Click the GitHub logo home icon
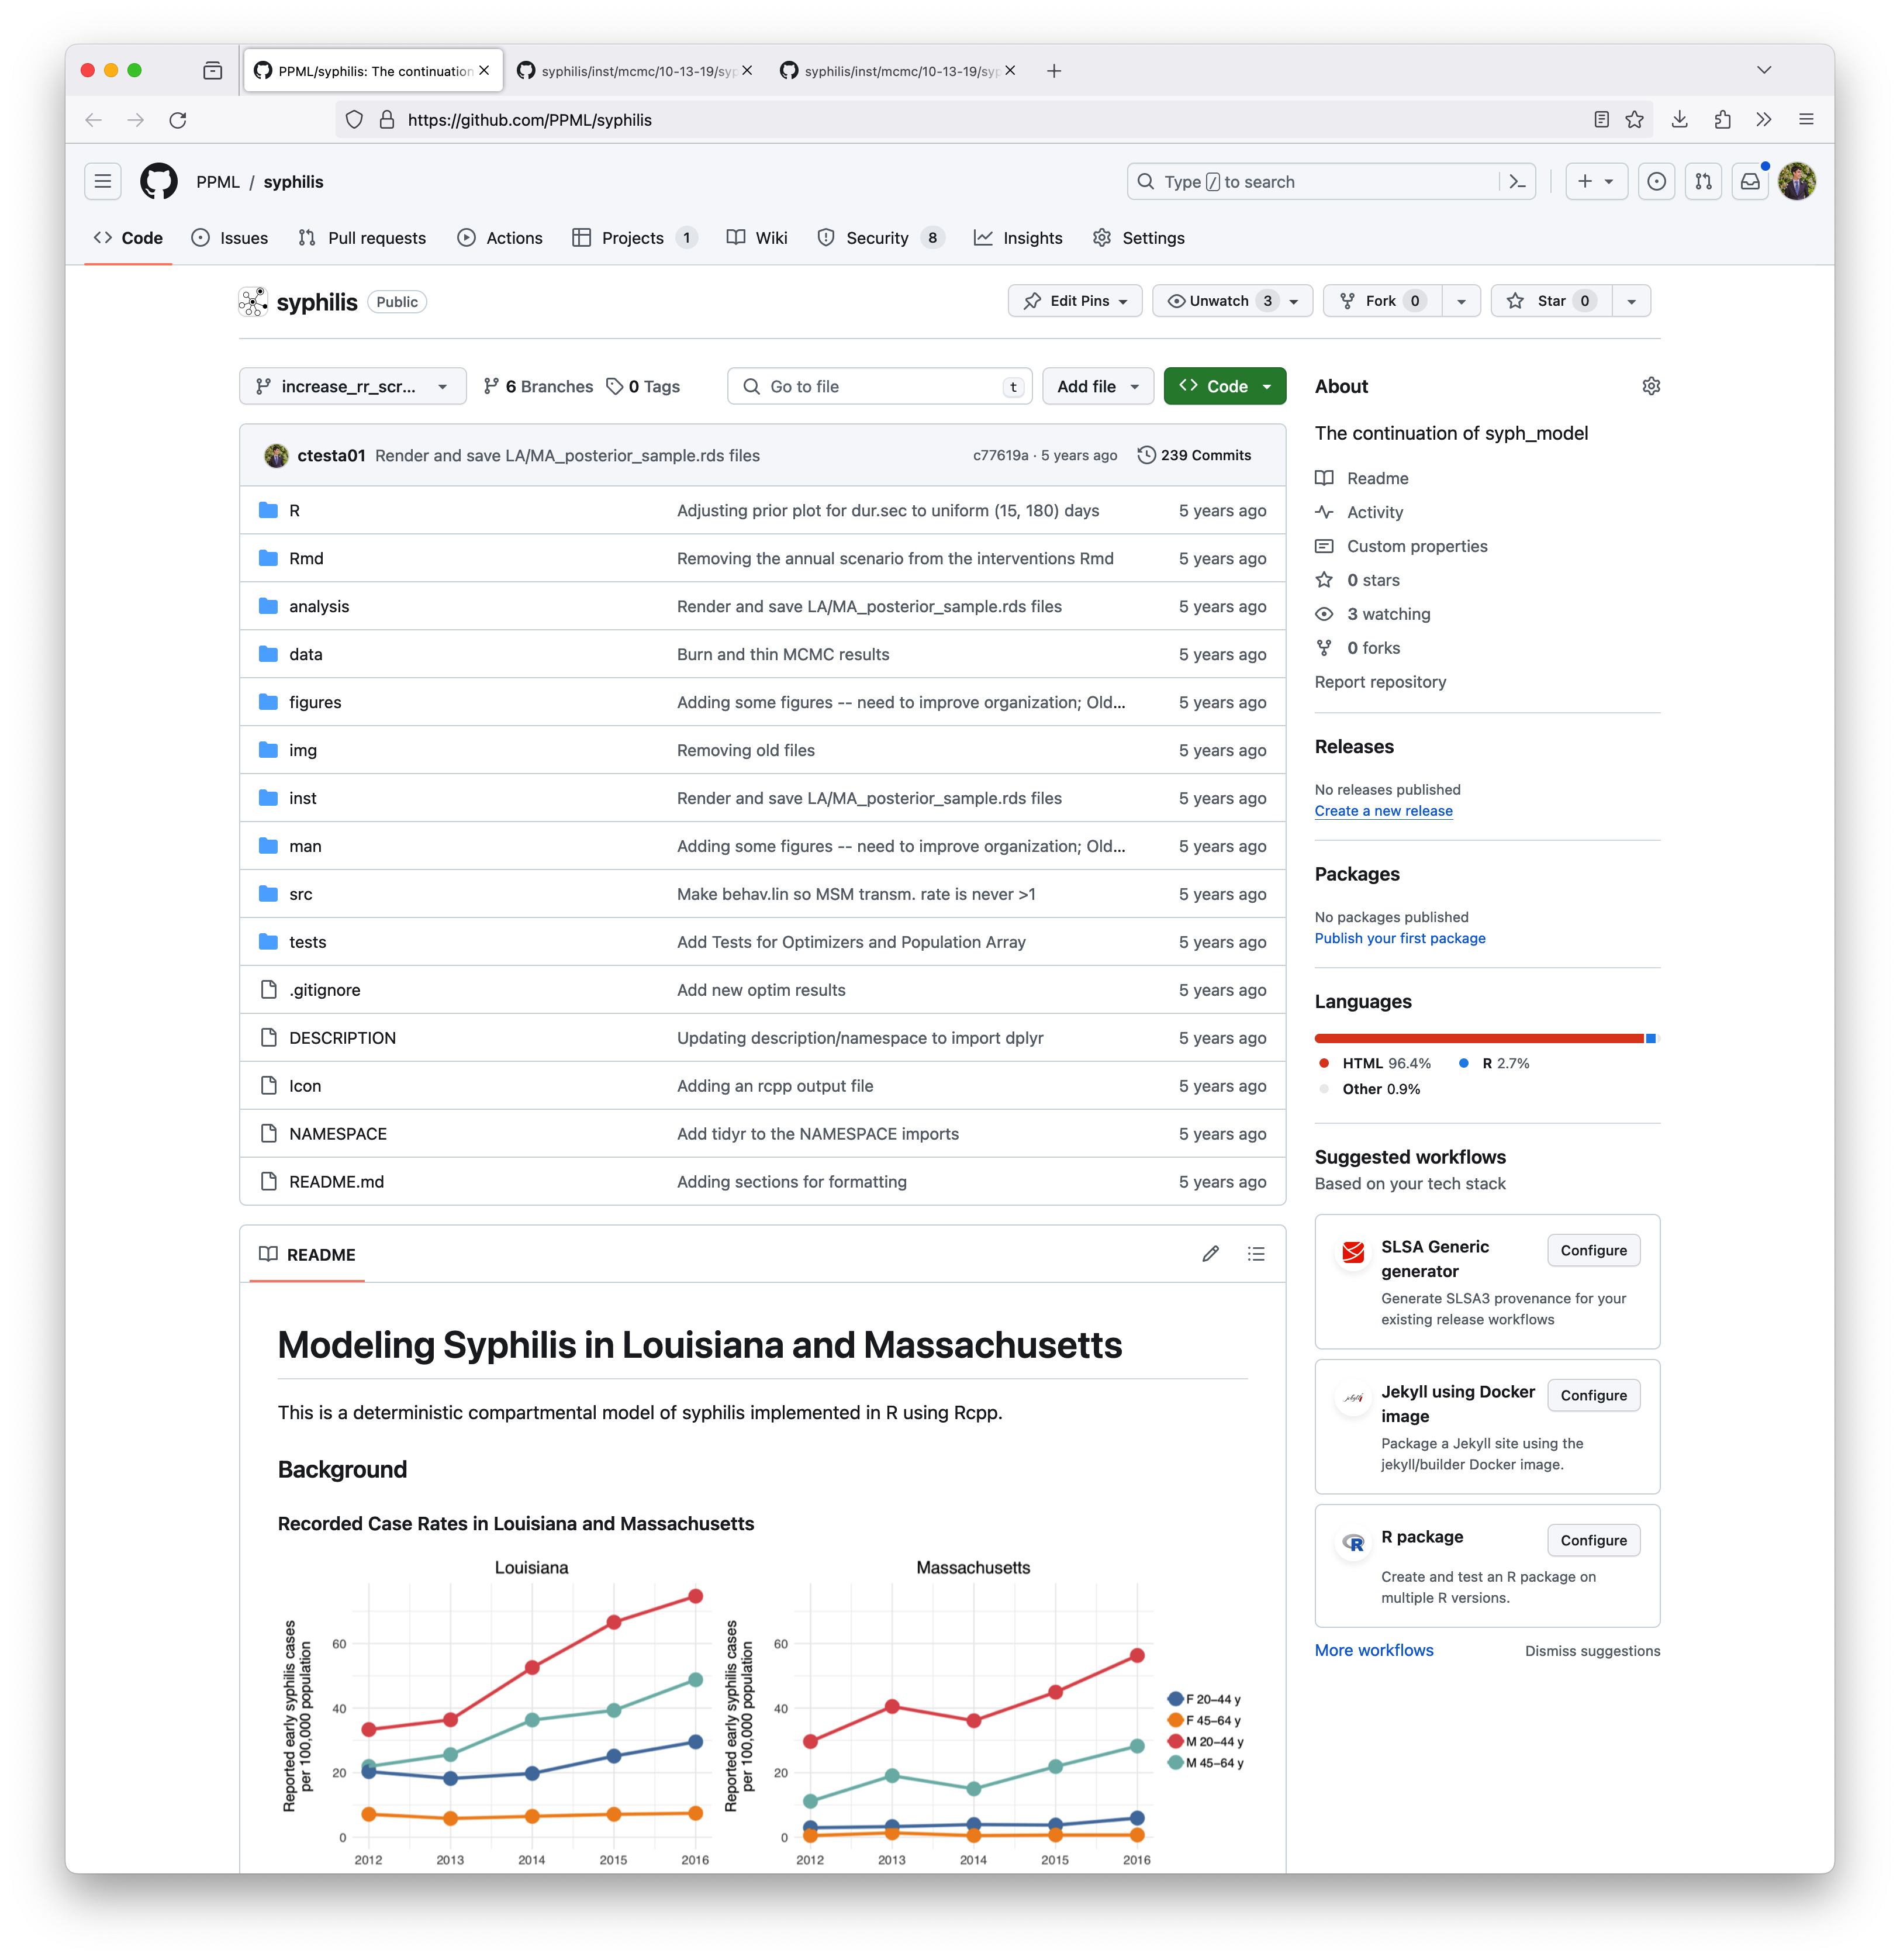1900x1960 pixels. click(x=159, y=181)
